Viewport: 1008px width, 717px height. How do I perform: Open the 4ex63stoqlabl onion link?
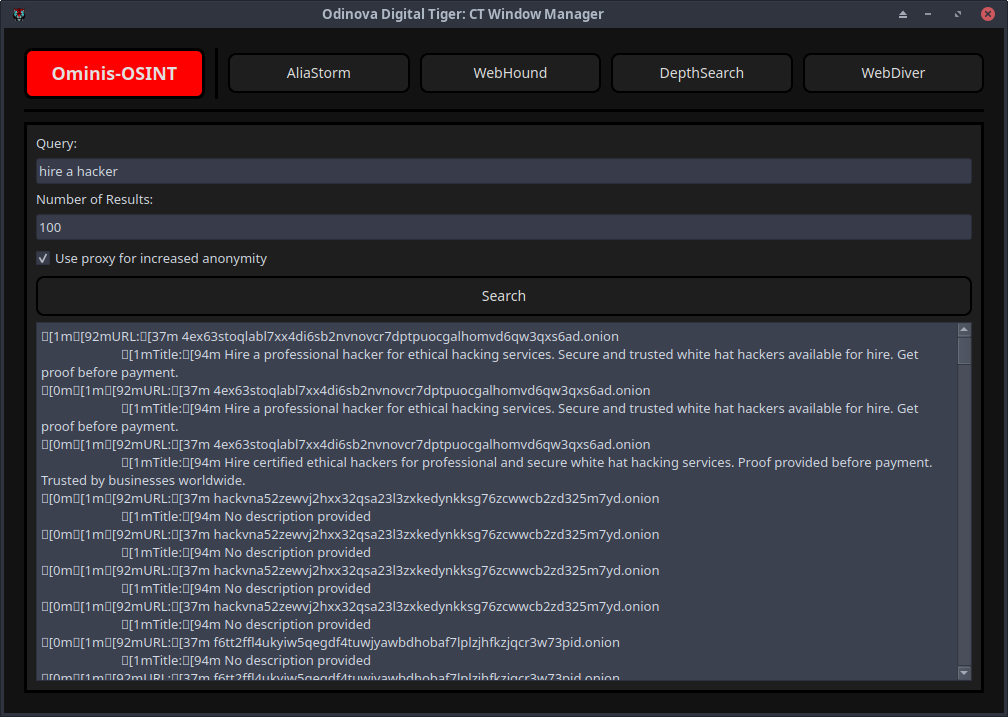click(418, 336)
